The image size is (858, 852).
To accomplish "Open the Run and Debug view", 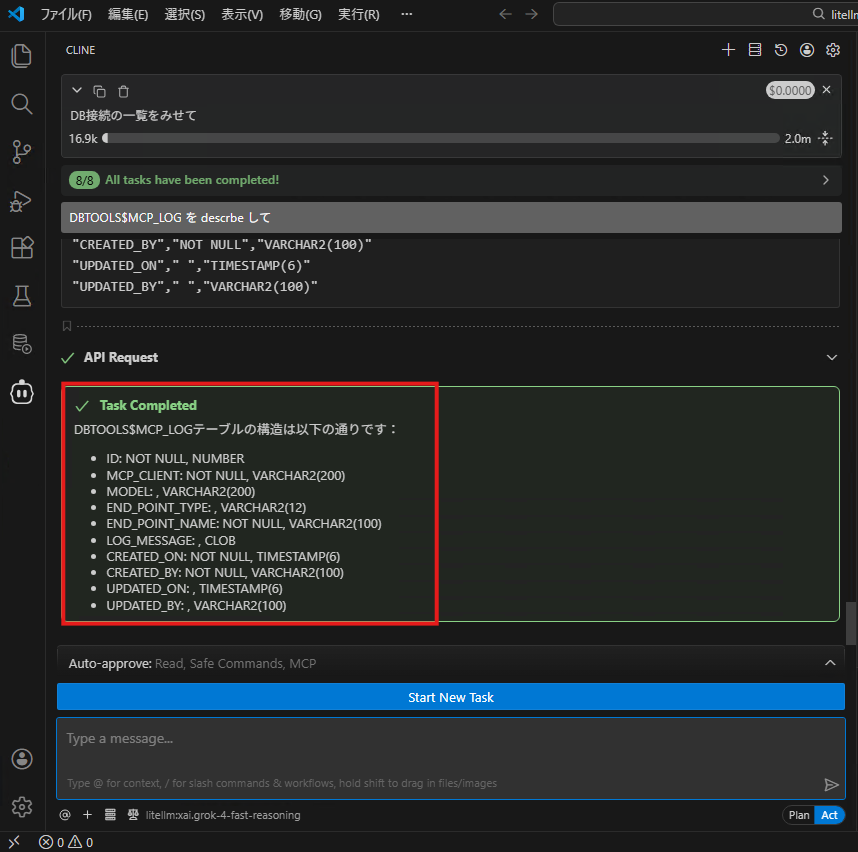I will tap(21, 200).
